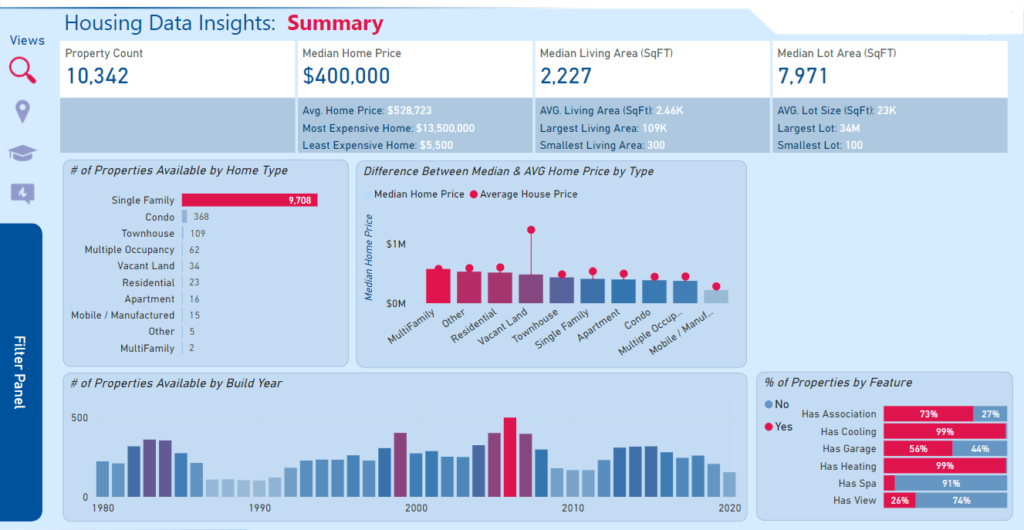Click the magnifying glass Summary view icon
The image size is (1024, 530).
tap(22, 70)
